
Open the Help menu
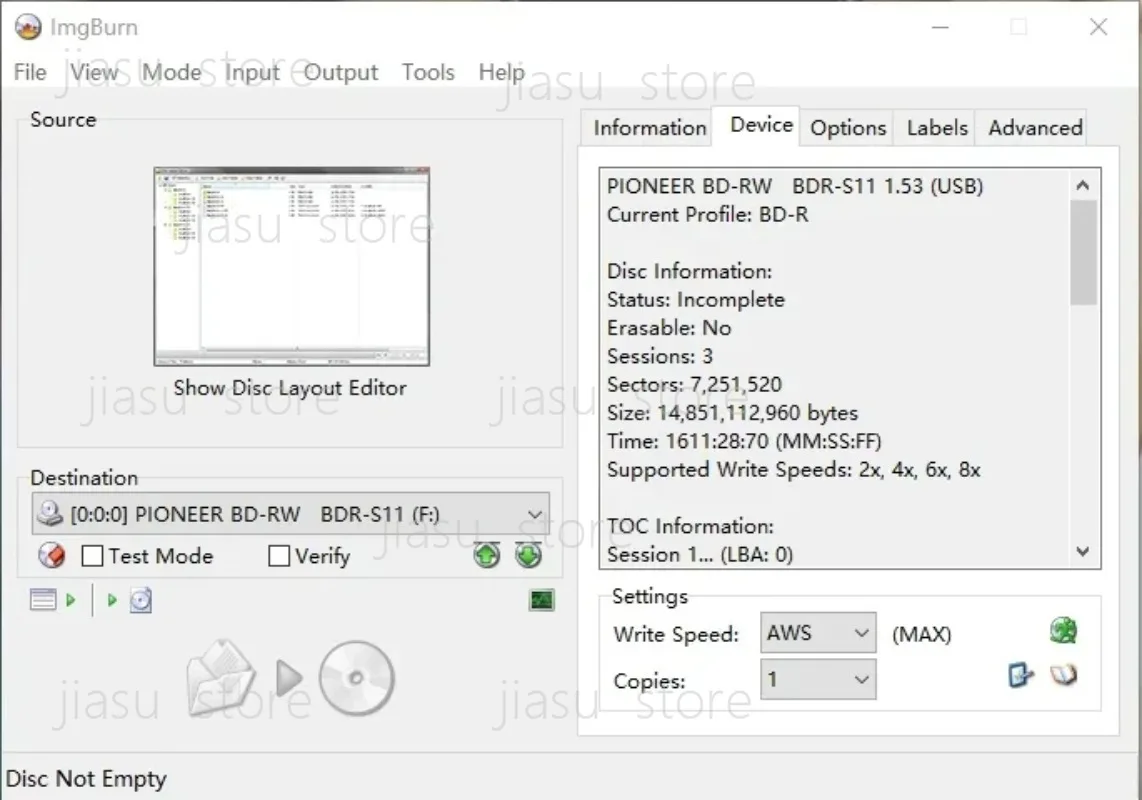point(502,72)
